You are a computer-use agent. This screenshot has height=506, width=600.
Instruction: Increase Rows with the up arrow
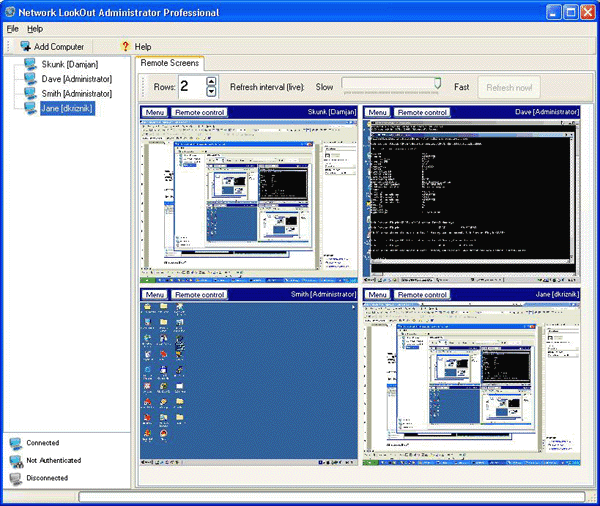(210, 82)
